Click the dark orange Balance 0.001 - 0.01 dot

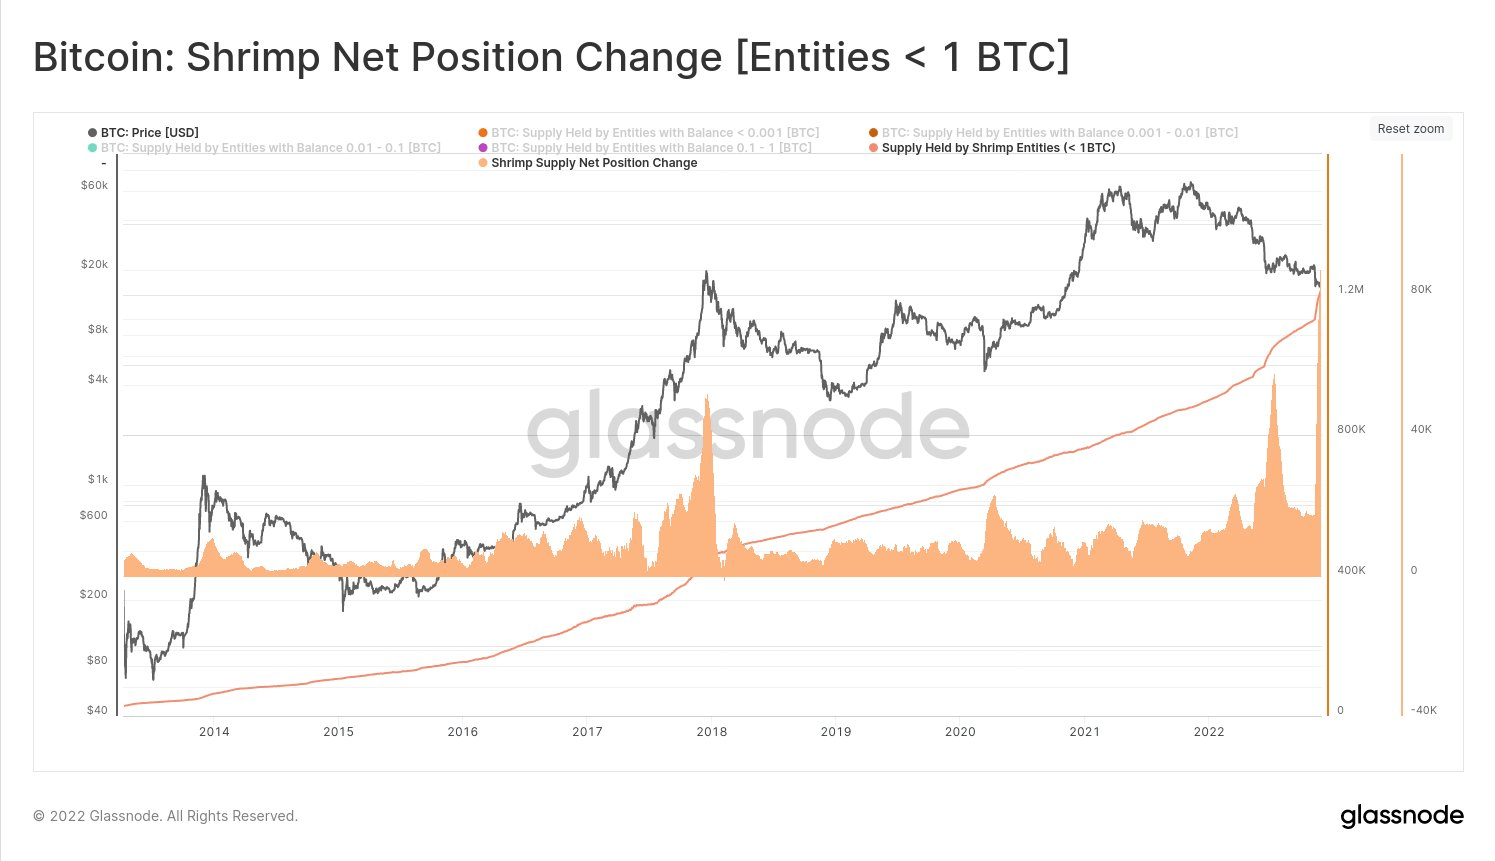click(873, 132)
